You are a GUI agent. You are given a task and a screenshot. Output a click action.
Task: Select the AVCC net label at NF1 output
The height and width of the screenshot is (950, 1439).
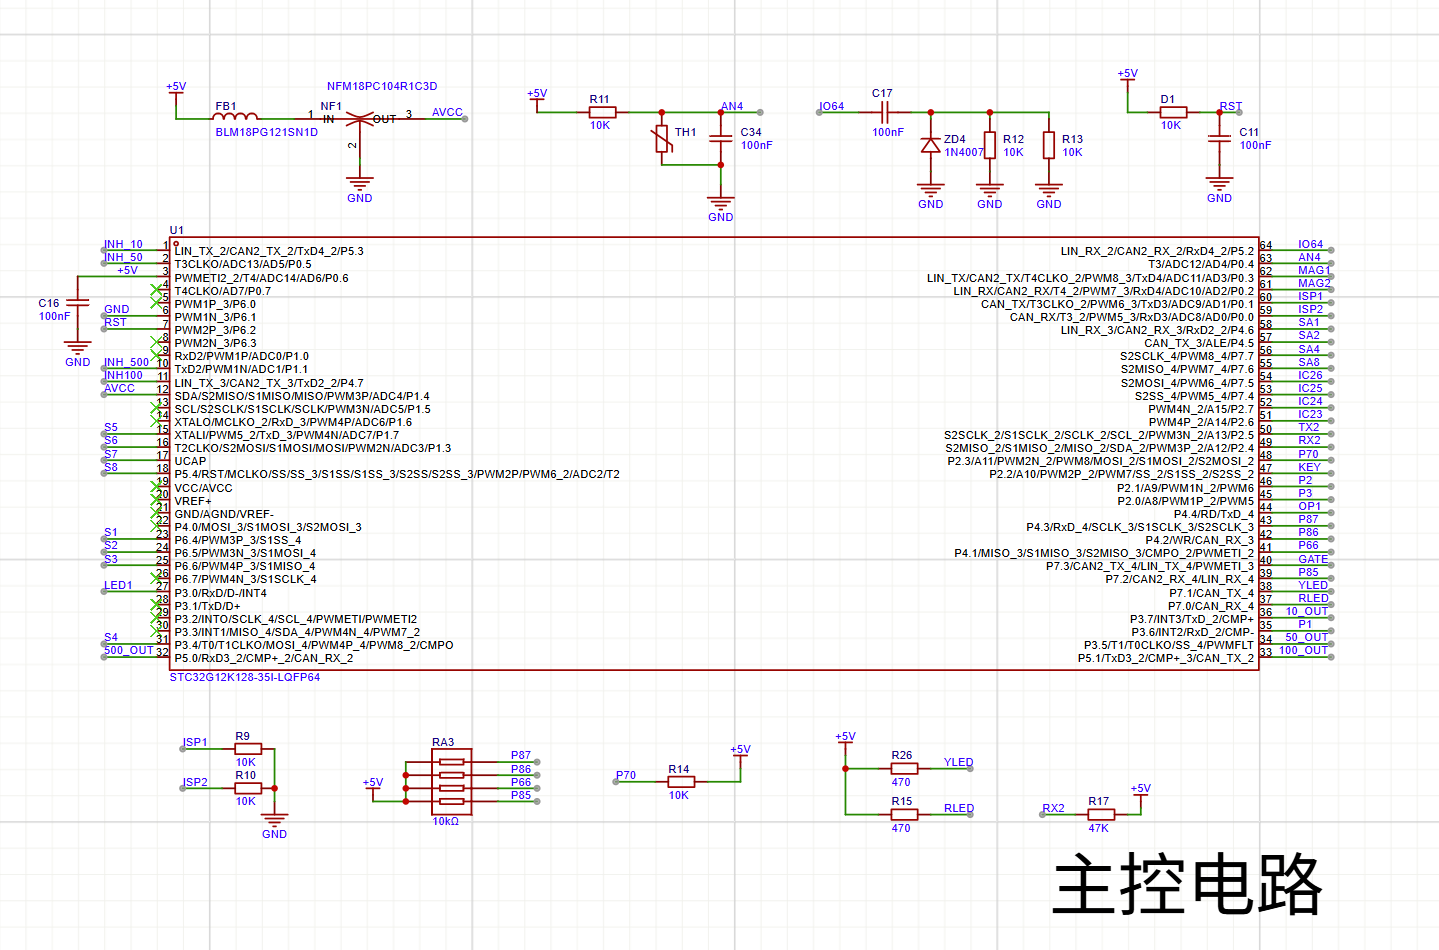pyautogui.click(x=447, y=112)
